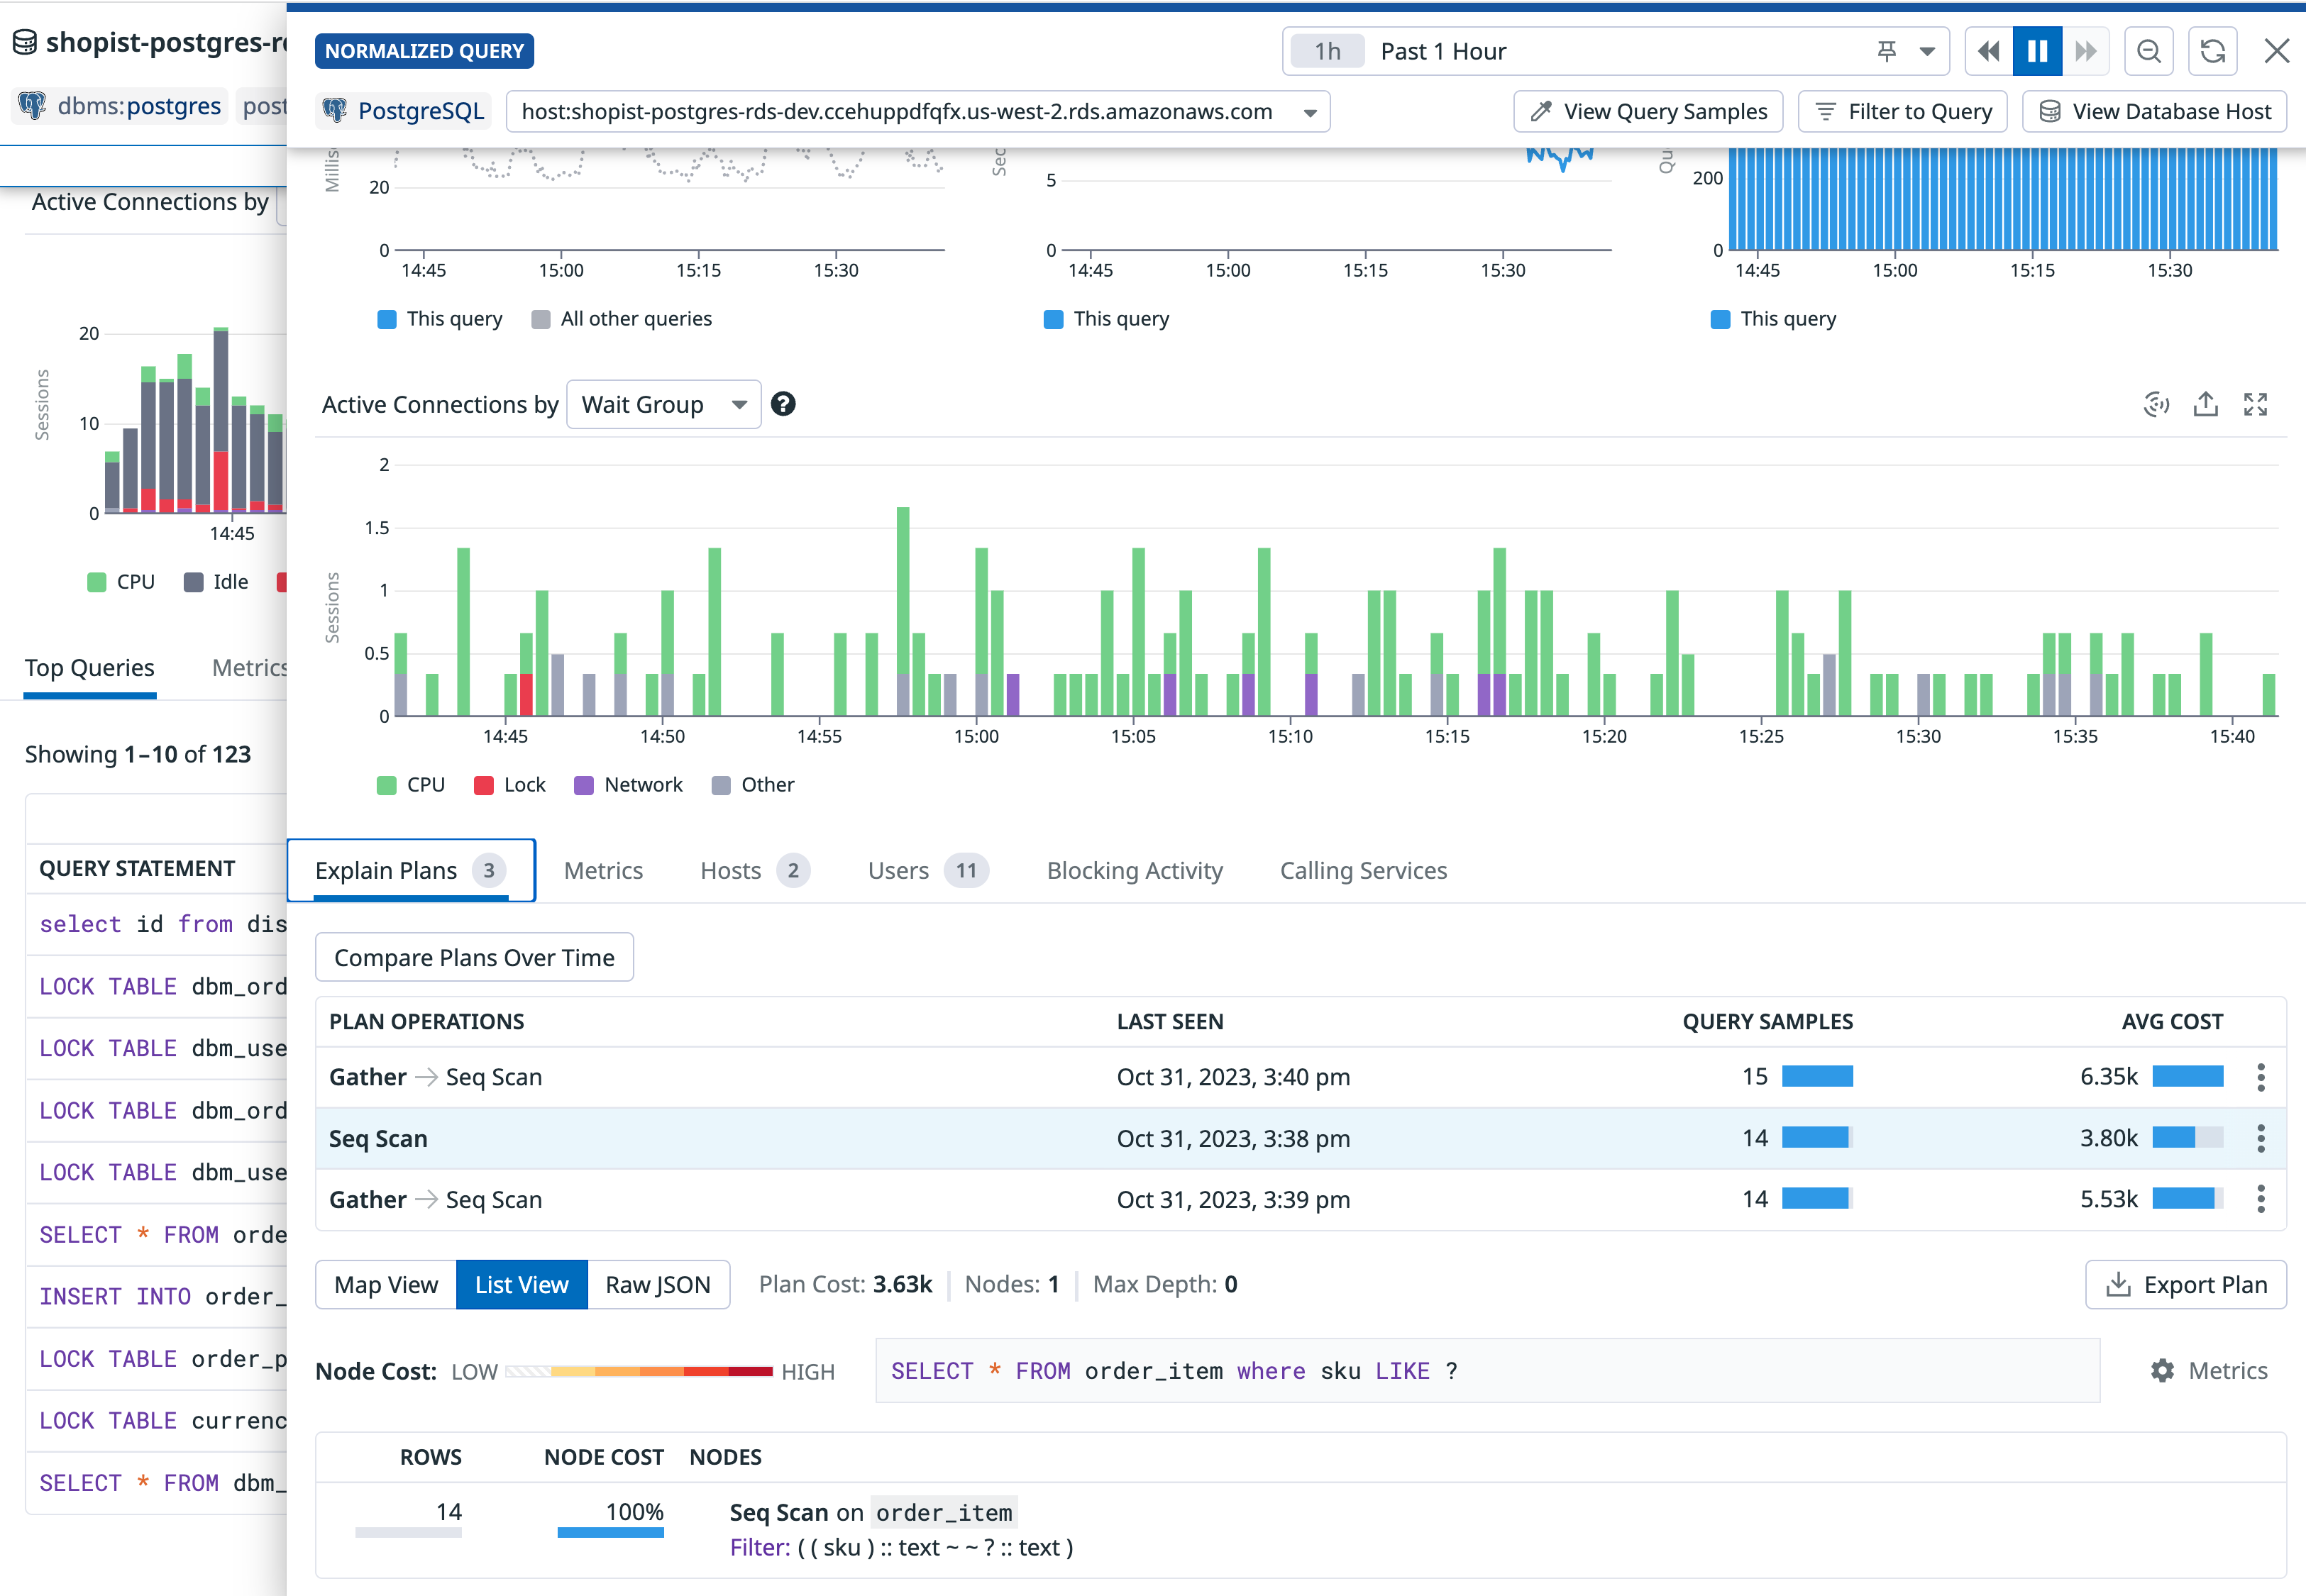Click dbms:postgres tag in background page

[121, 106]
